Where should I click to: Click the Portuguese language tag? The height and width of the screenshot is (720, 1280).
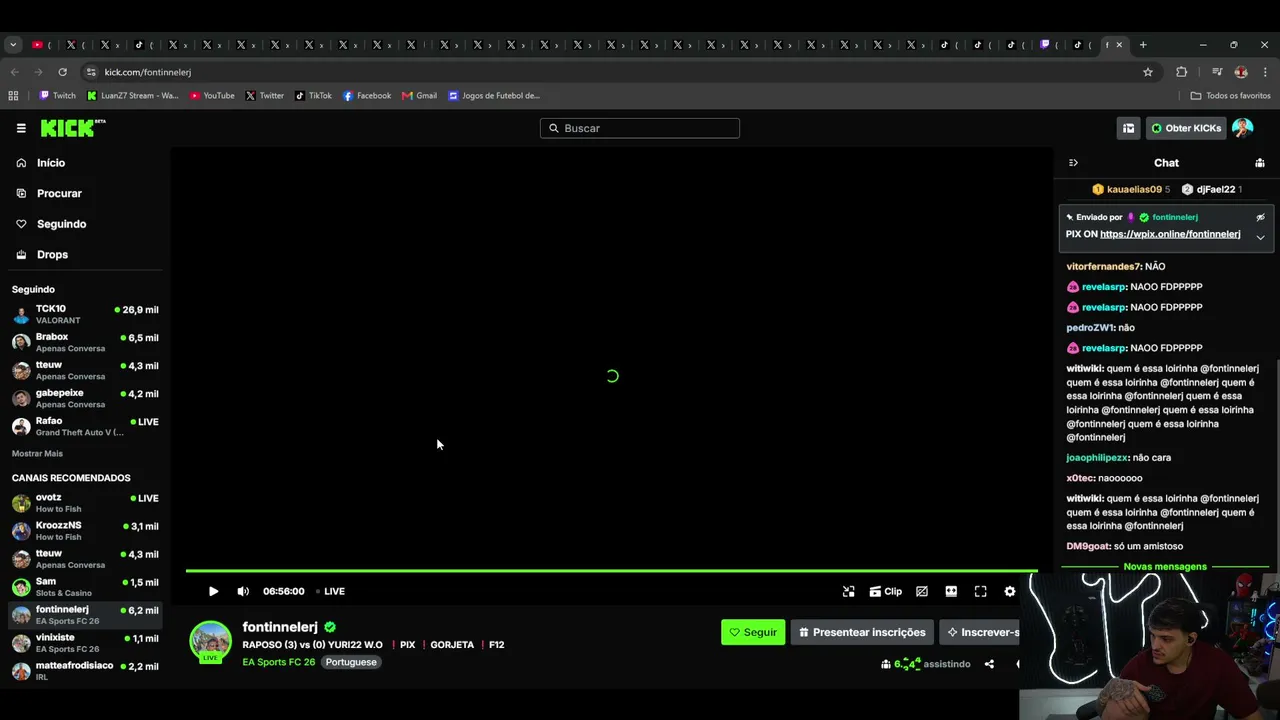tap(351, 662)
